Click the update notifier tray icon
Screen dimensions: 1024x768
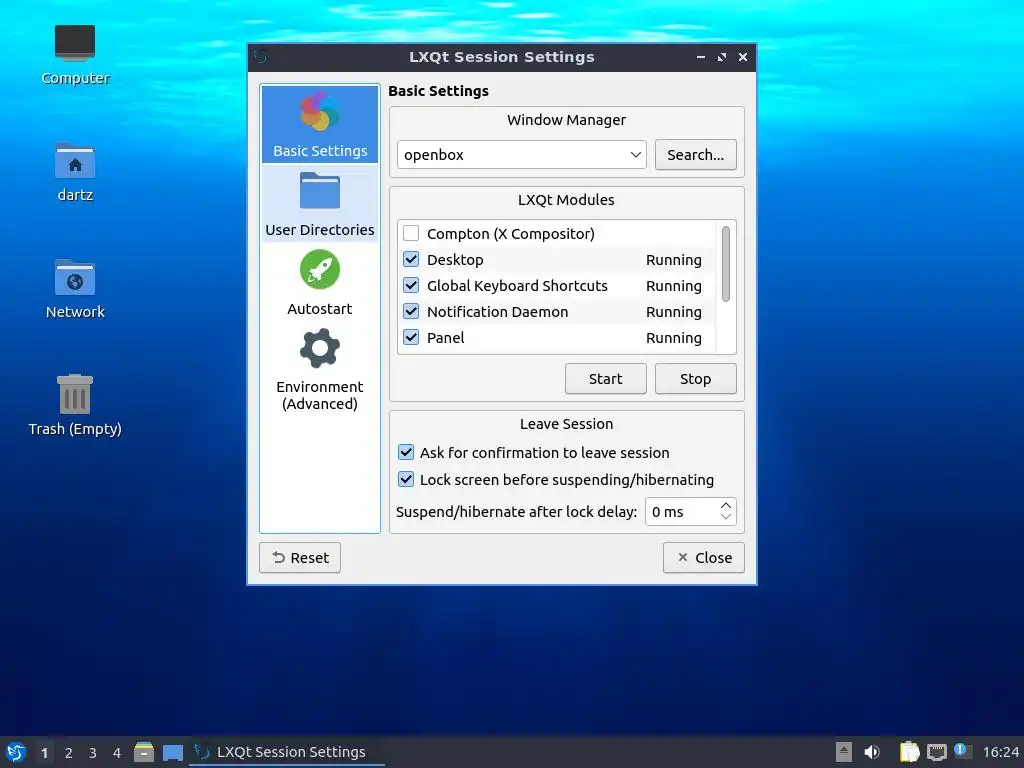click(963, 751)
